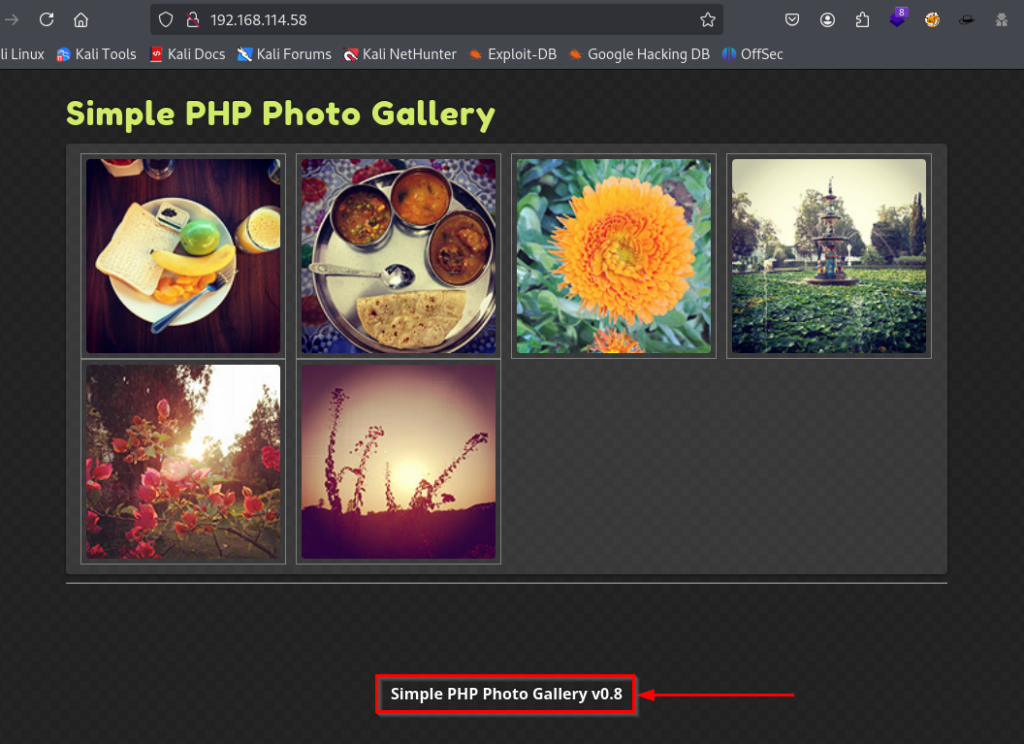Open the purple extension with badge 8
Viewport: 1024px width, 744px height.
click(898, 18)
